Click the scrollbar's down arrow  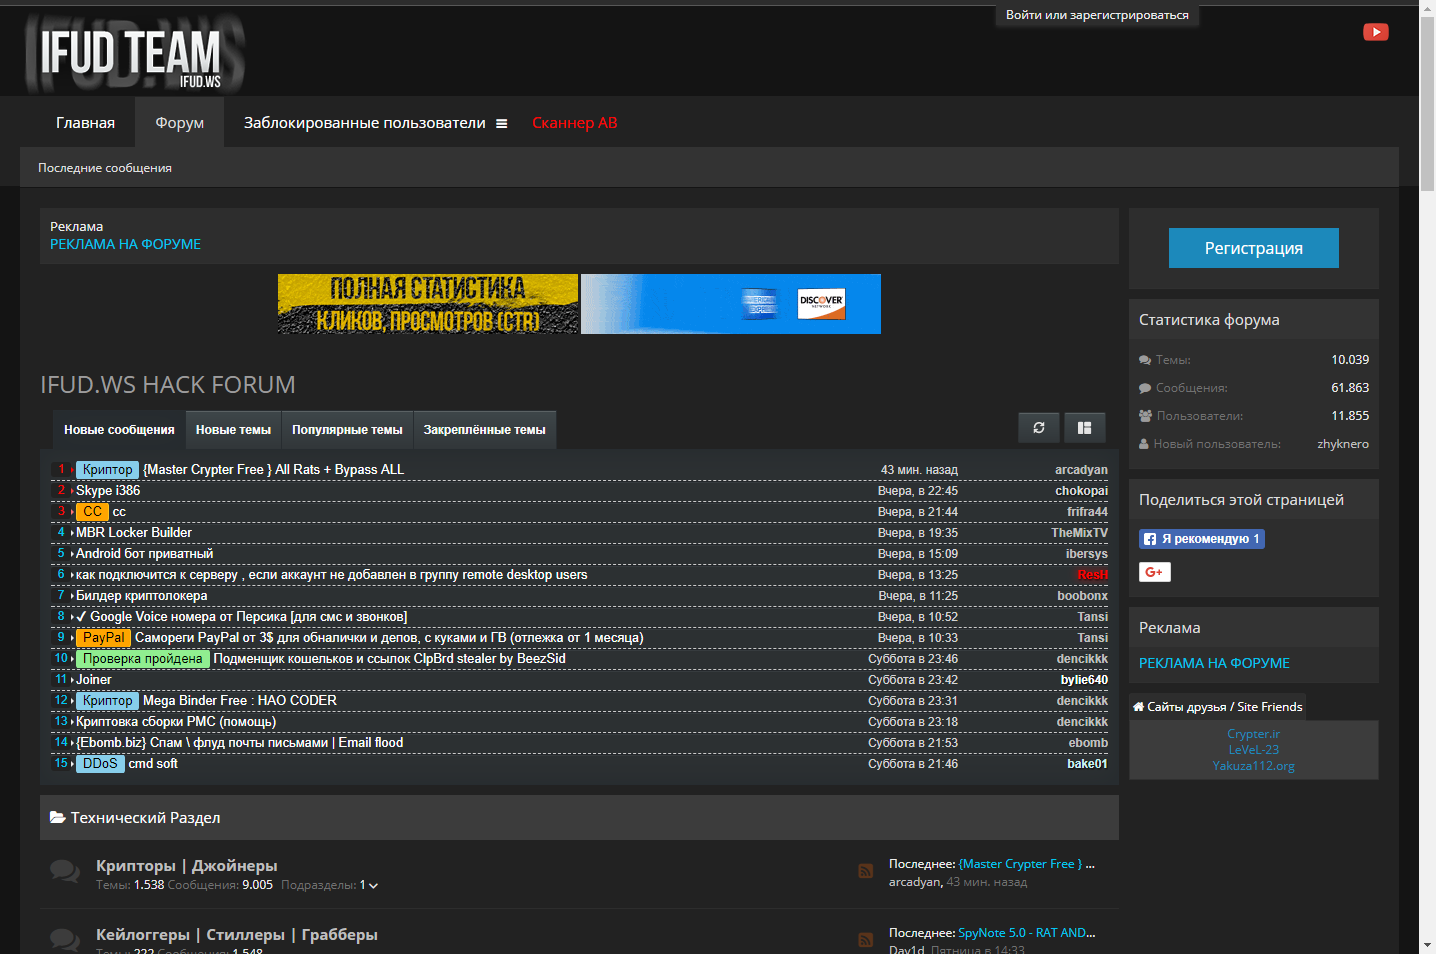coord(1428,944)
